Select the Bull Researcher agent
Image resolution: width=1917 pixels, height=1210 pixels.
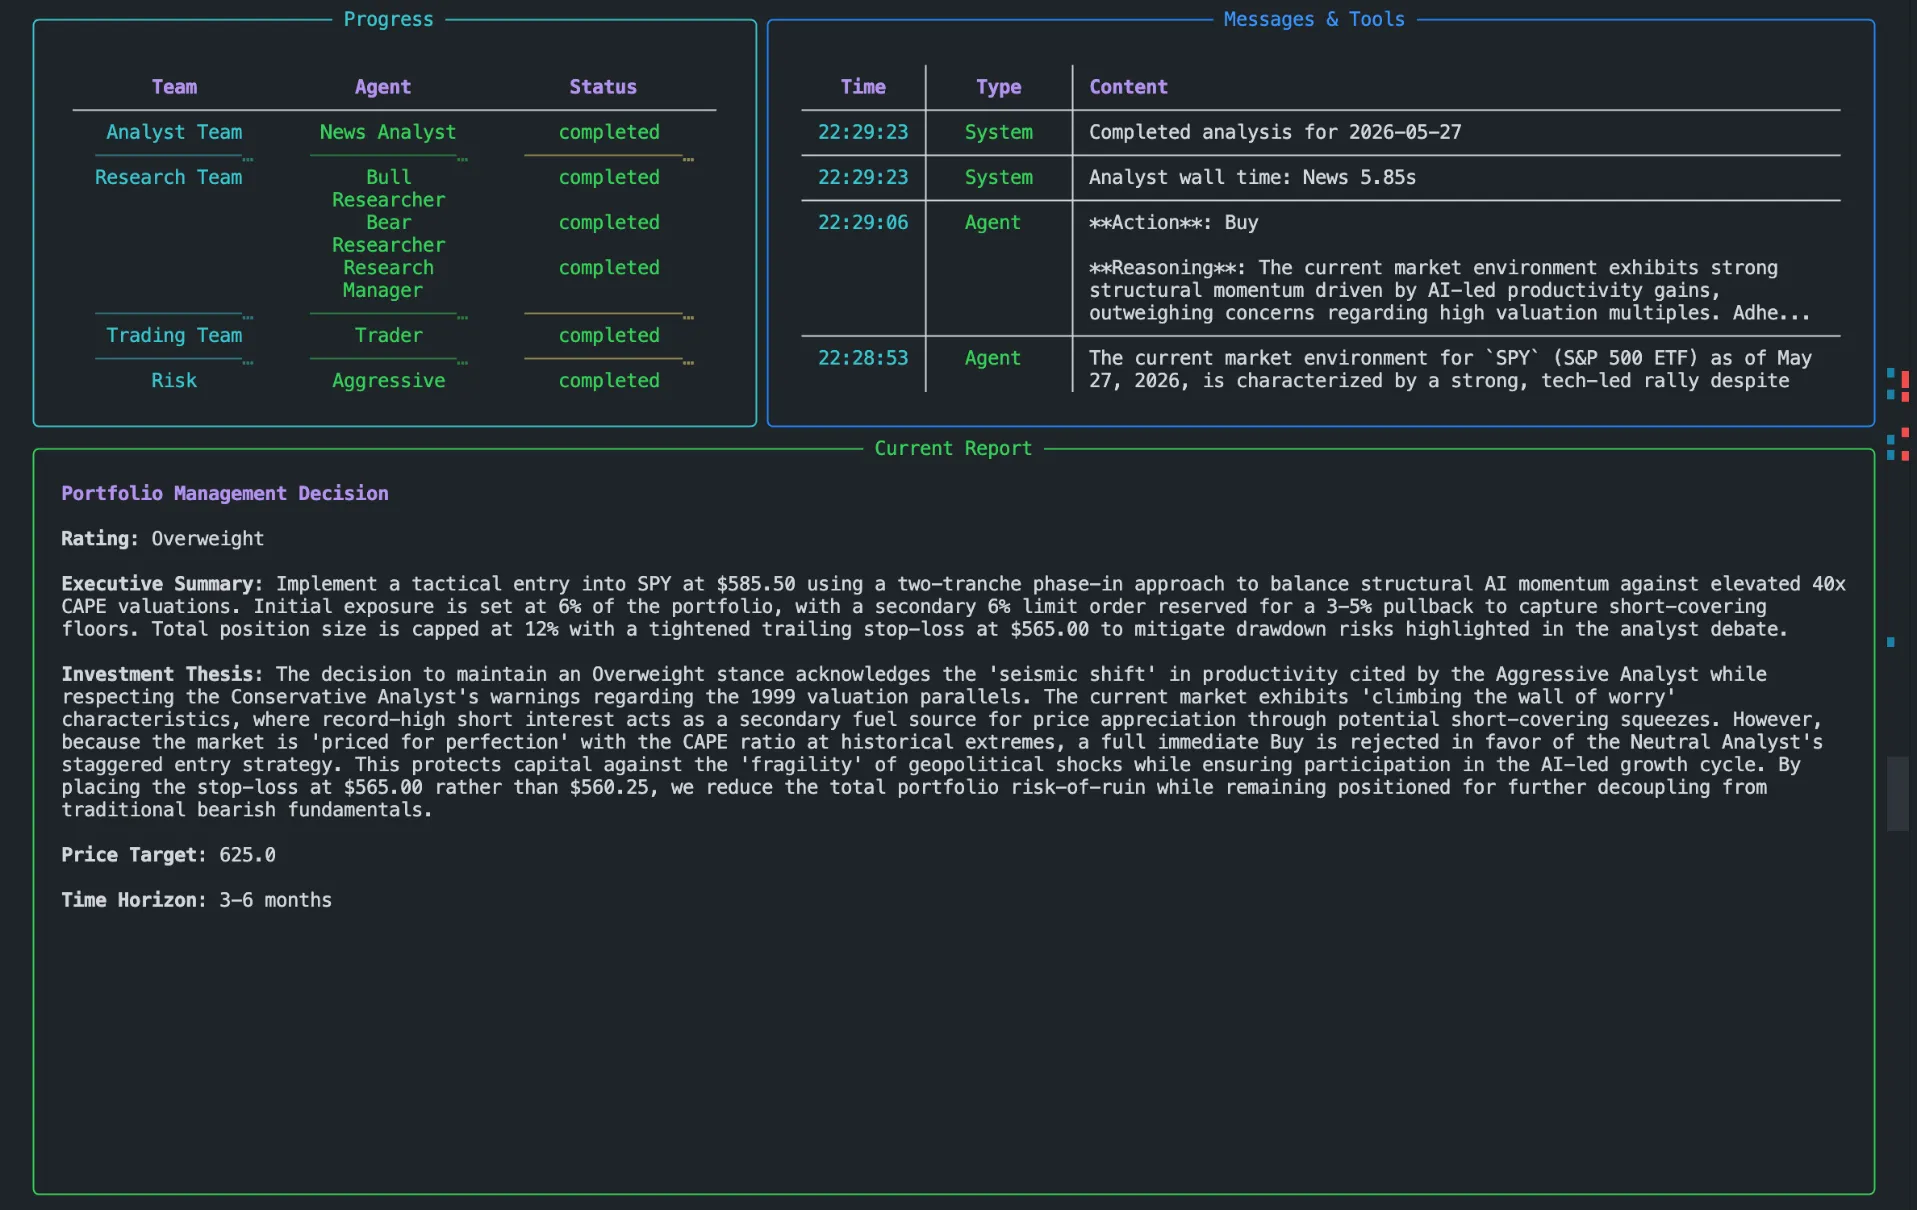tap(388, 188)
